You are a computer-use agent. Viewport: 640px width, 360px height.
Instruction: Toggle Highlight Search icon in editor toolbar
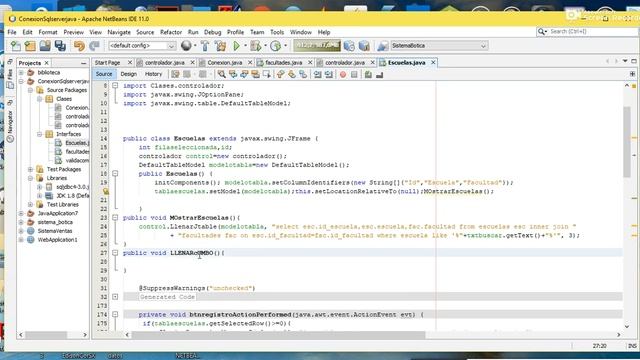256,74
